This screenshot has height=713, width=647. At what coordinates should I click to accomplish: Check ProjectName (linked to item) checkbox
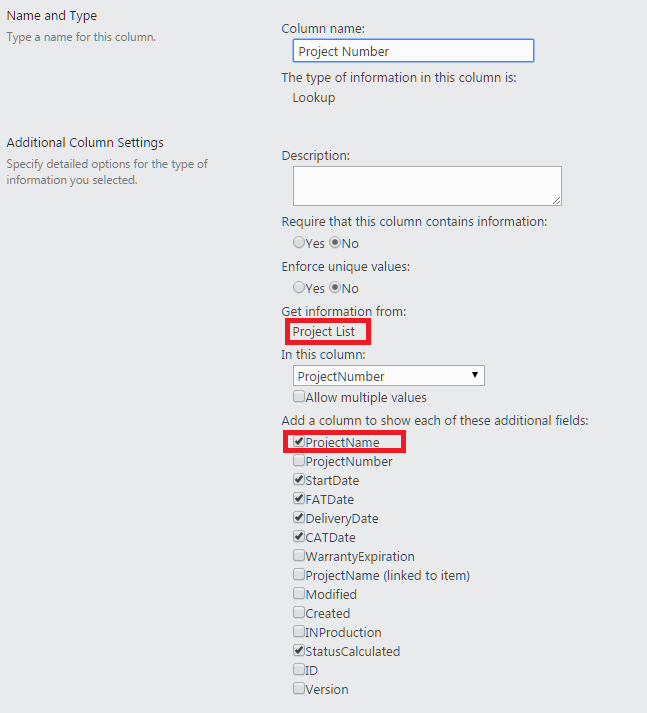pyautogui.click(x=299, y=575)
